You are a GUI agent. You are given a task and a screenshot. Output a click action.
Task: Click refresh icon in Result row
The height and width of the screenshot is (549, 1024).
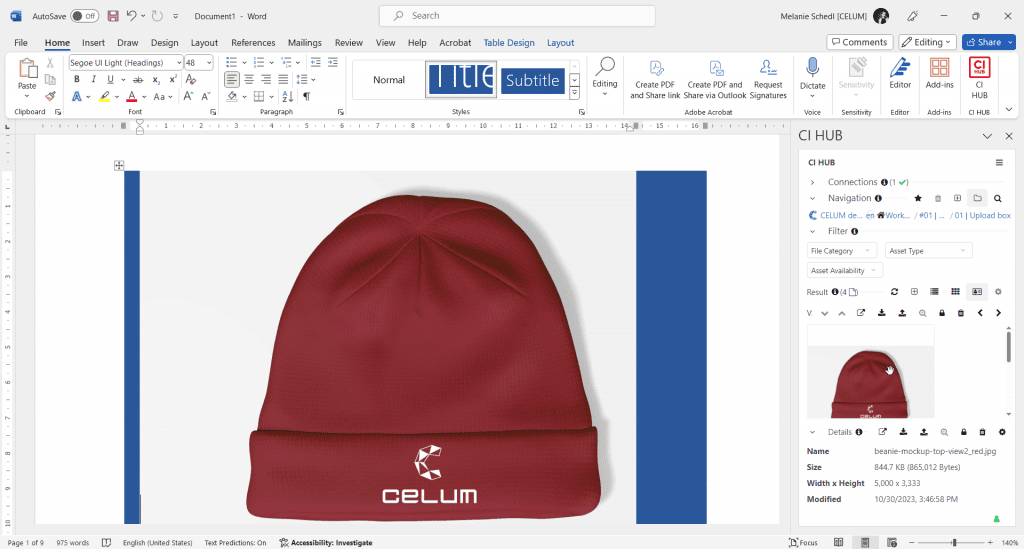(894, 292)
